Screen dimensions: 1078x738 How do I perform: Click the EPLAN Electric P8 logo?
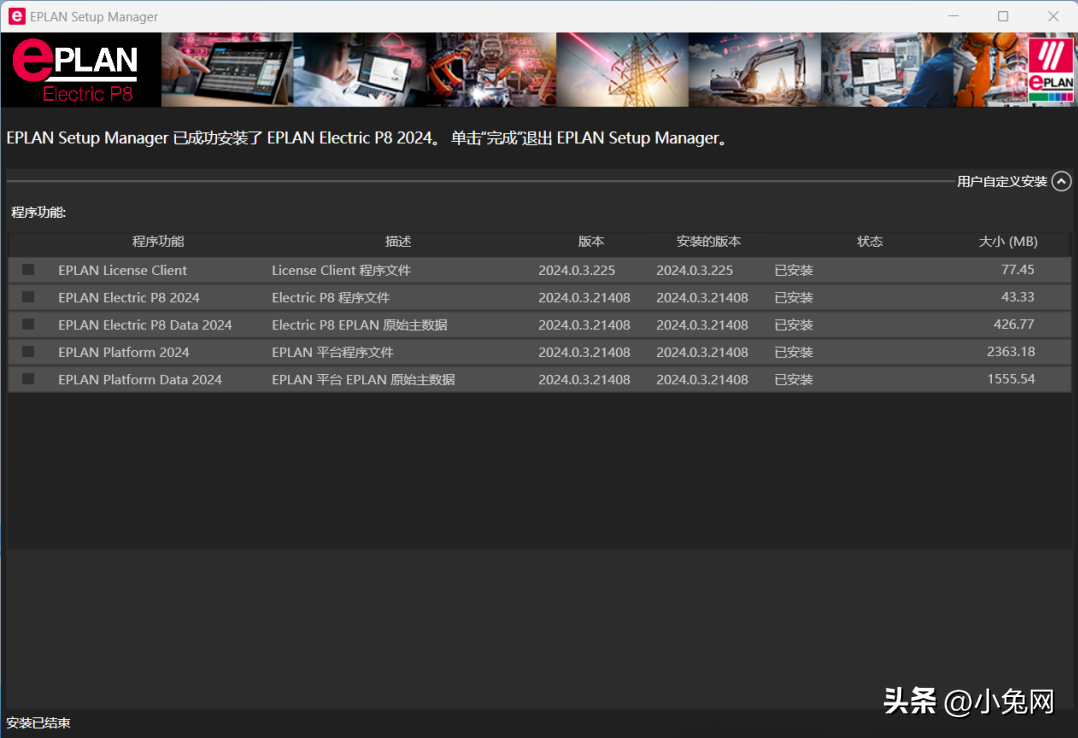(80, 70)
